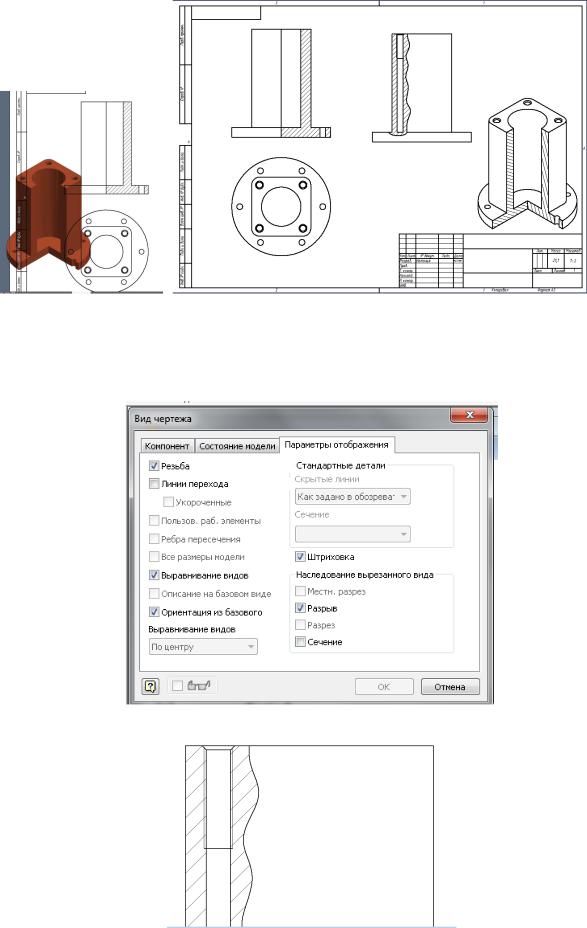This screenshot has width=587, height=928.
Task: Uncheck the Резьба checkbox
Action: pos(154,466)
